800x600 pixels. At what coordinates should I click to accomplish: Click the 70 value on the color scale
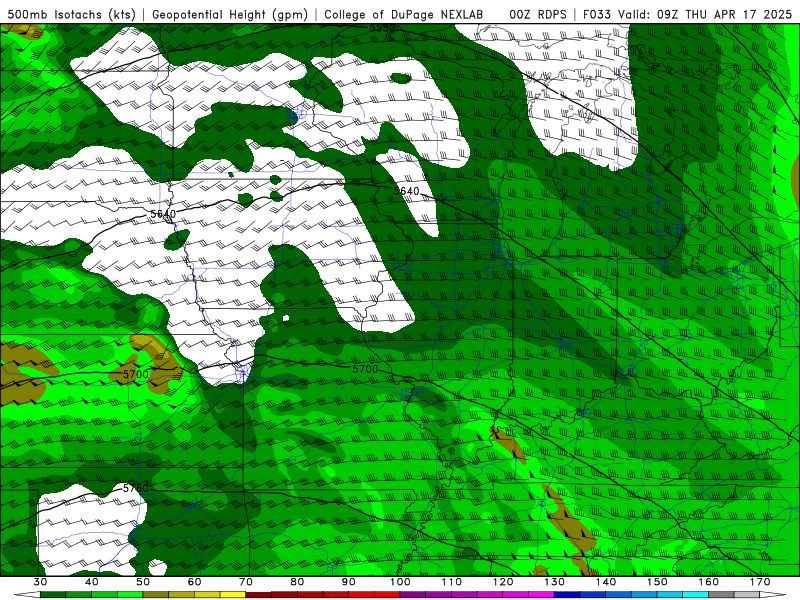[246, 582]
